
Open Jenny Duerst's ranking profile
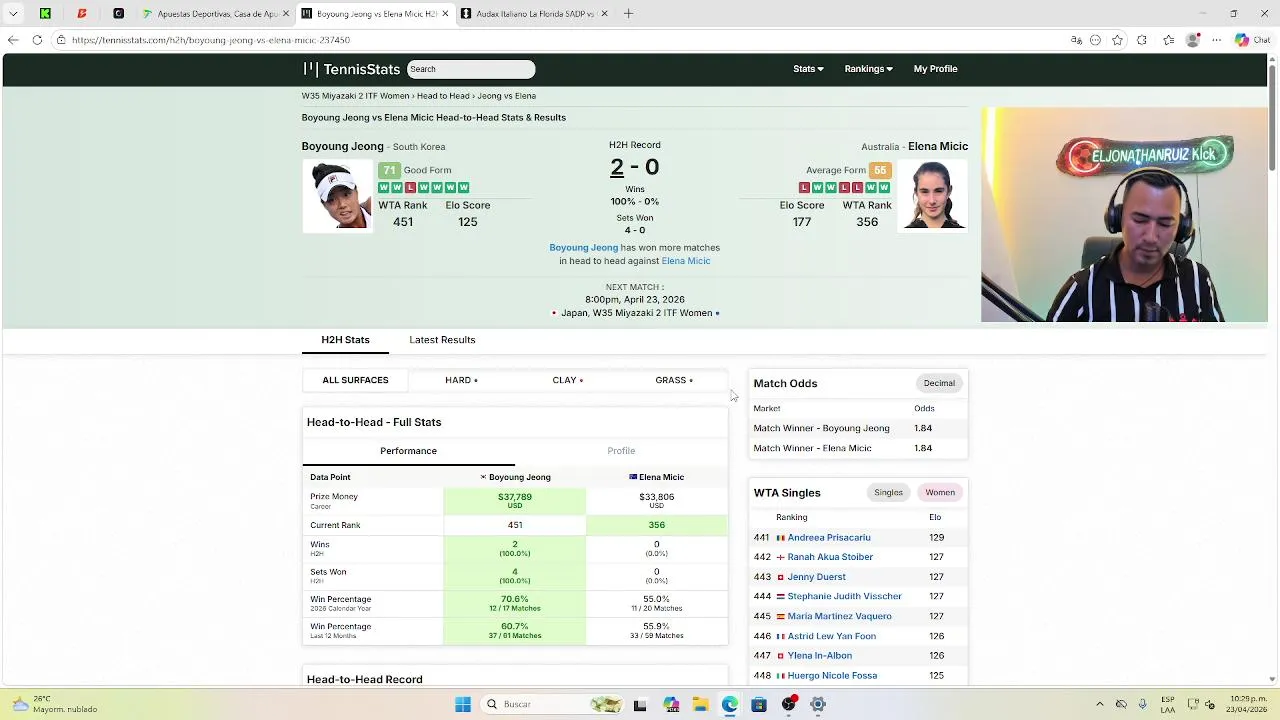point(816,577)
